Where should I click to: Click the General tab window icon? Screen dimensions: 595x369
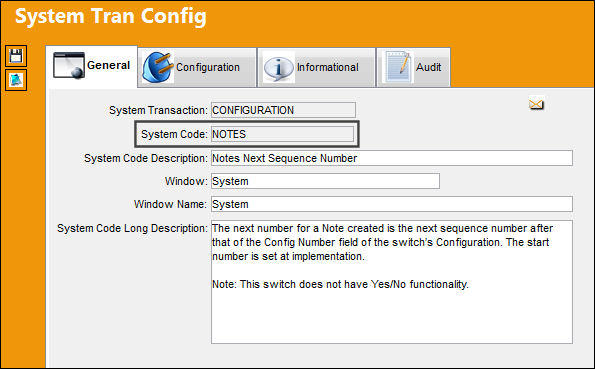[69, 65]
